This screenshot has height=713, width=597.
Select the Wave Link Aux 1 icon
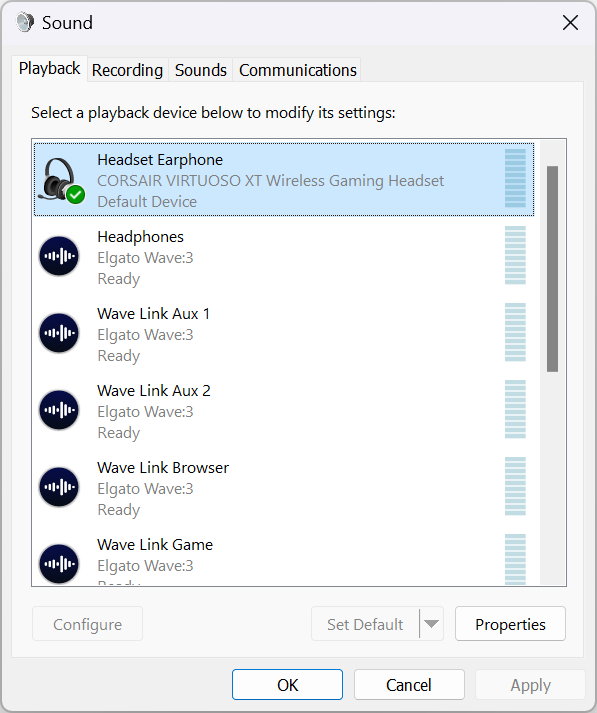pyautogui.click(x=59, y=333)
